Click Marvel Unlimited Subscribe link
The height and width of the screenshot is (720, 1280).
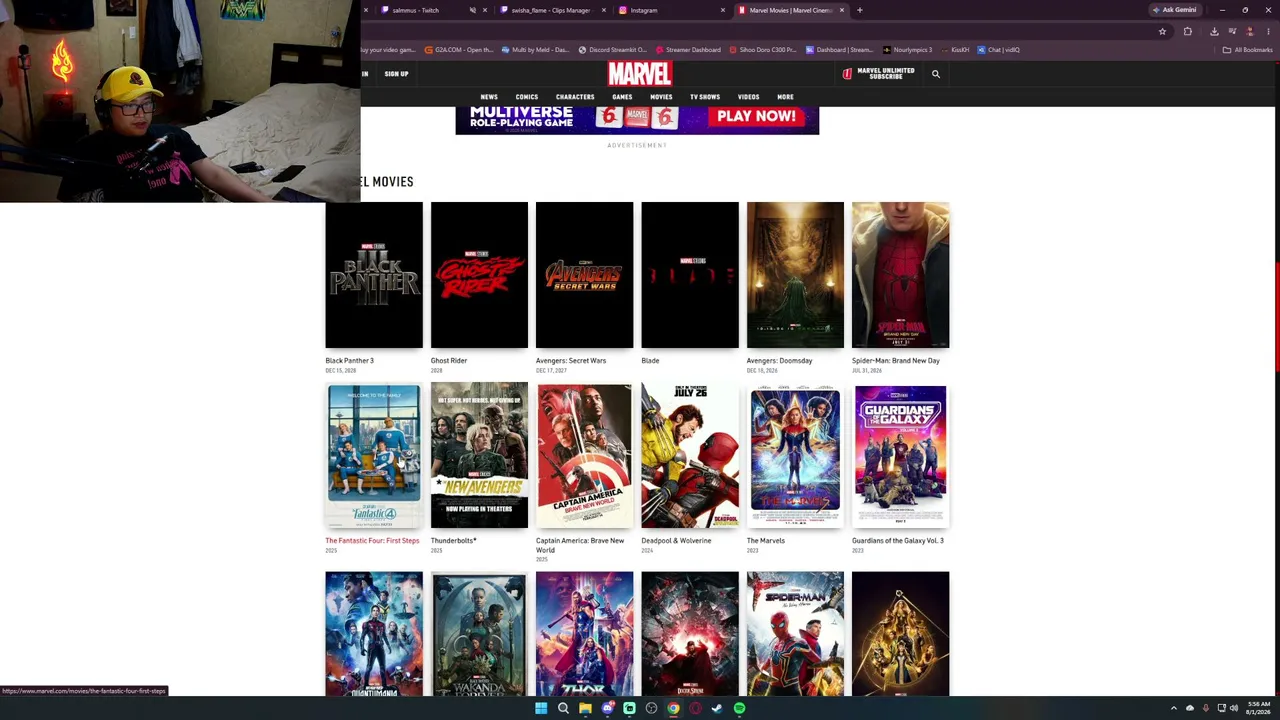pyautogui.click(x=886, y=74)
